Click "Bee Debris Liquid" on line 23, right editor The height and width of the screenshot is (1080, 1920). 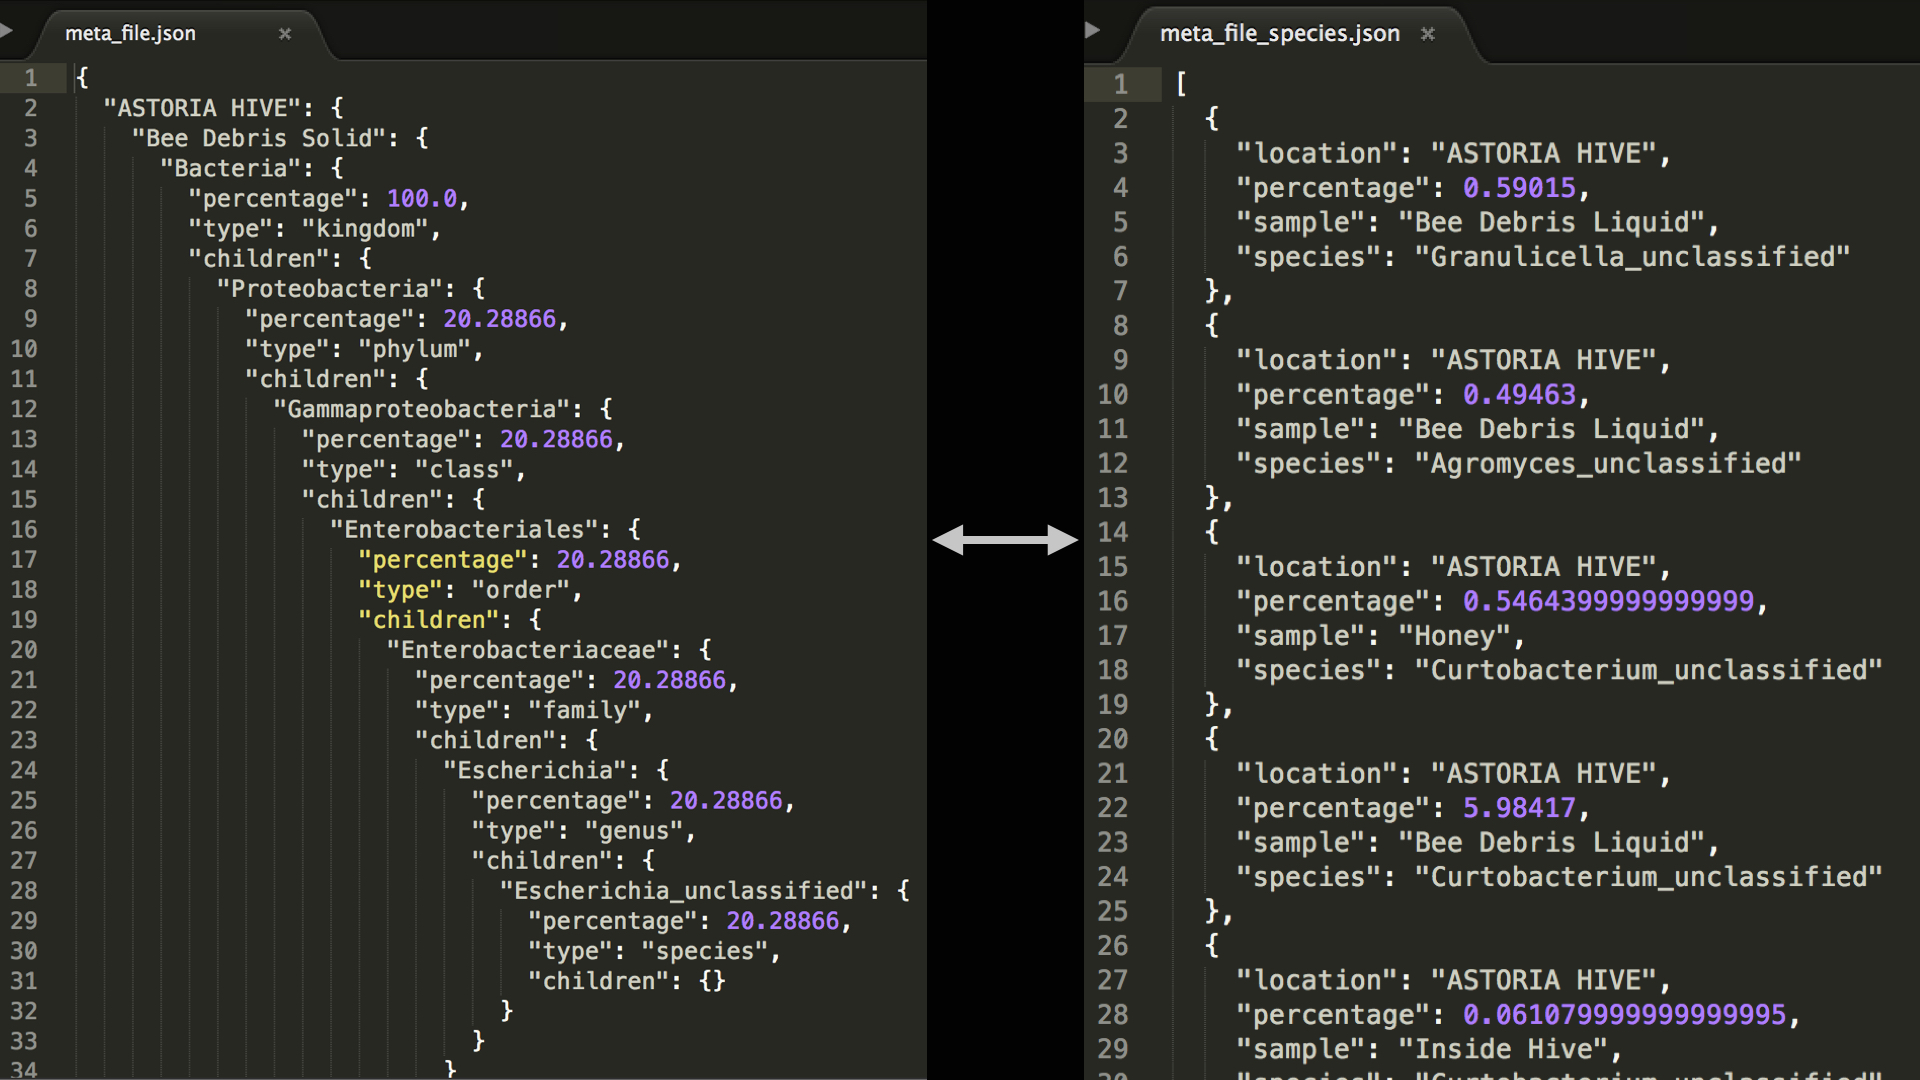(1551, 842)
